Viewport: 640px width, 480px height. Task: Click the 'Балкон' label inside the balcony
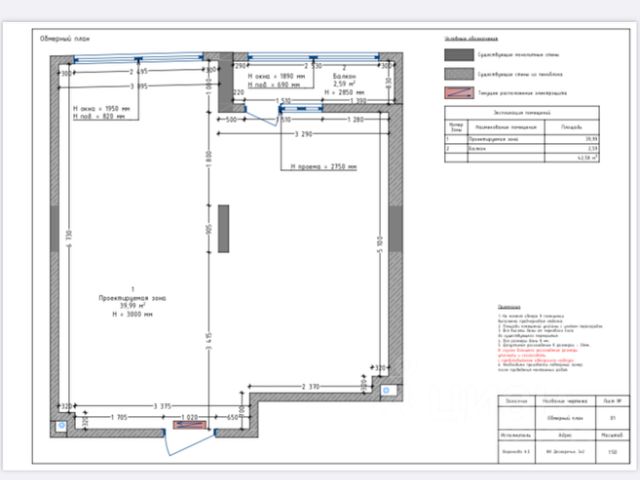pos(344,76)
